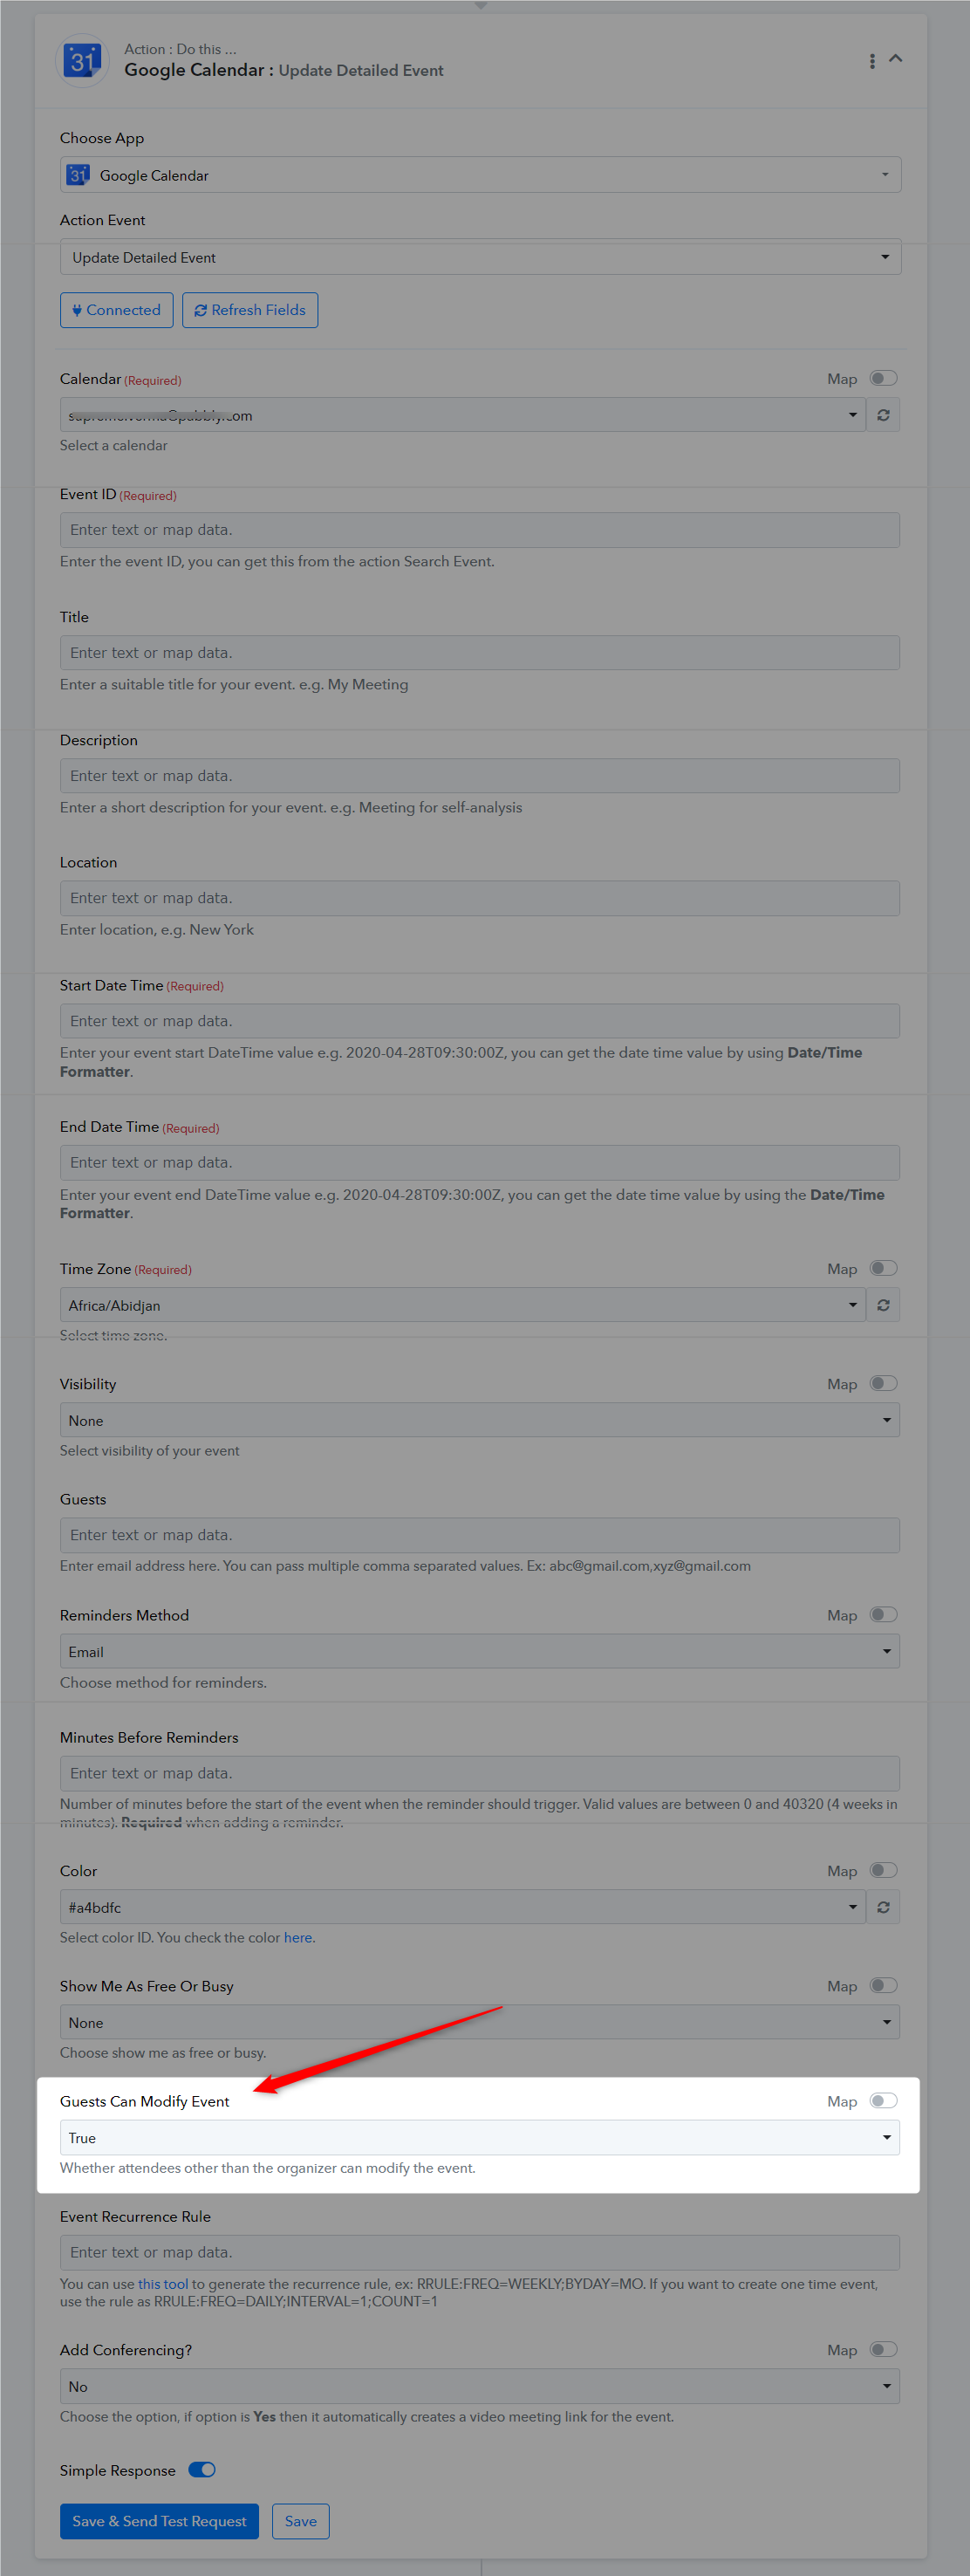Open the Reminders Method Email dropdown
Screen dimensions: 970x2576
pyautogui.click(x=480, y=1652)
